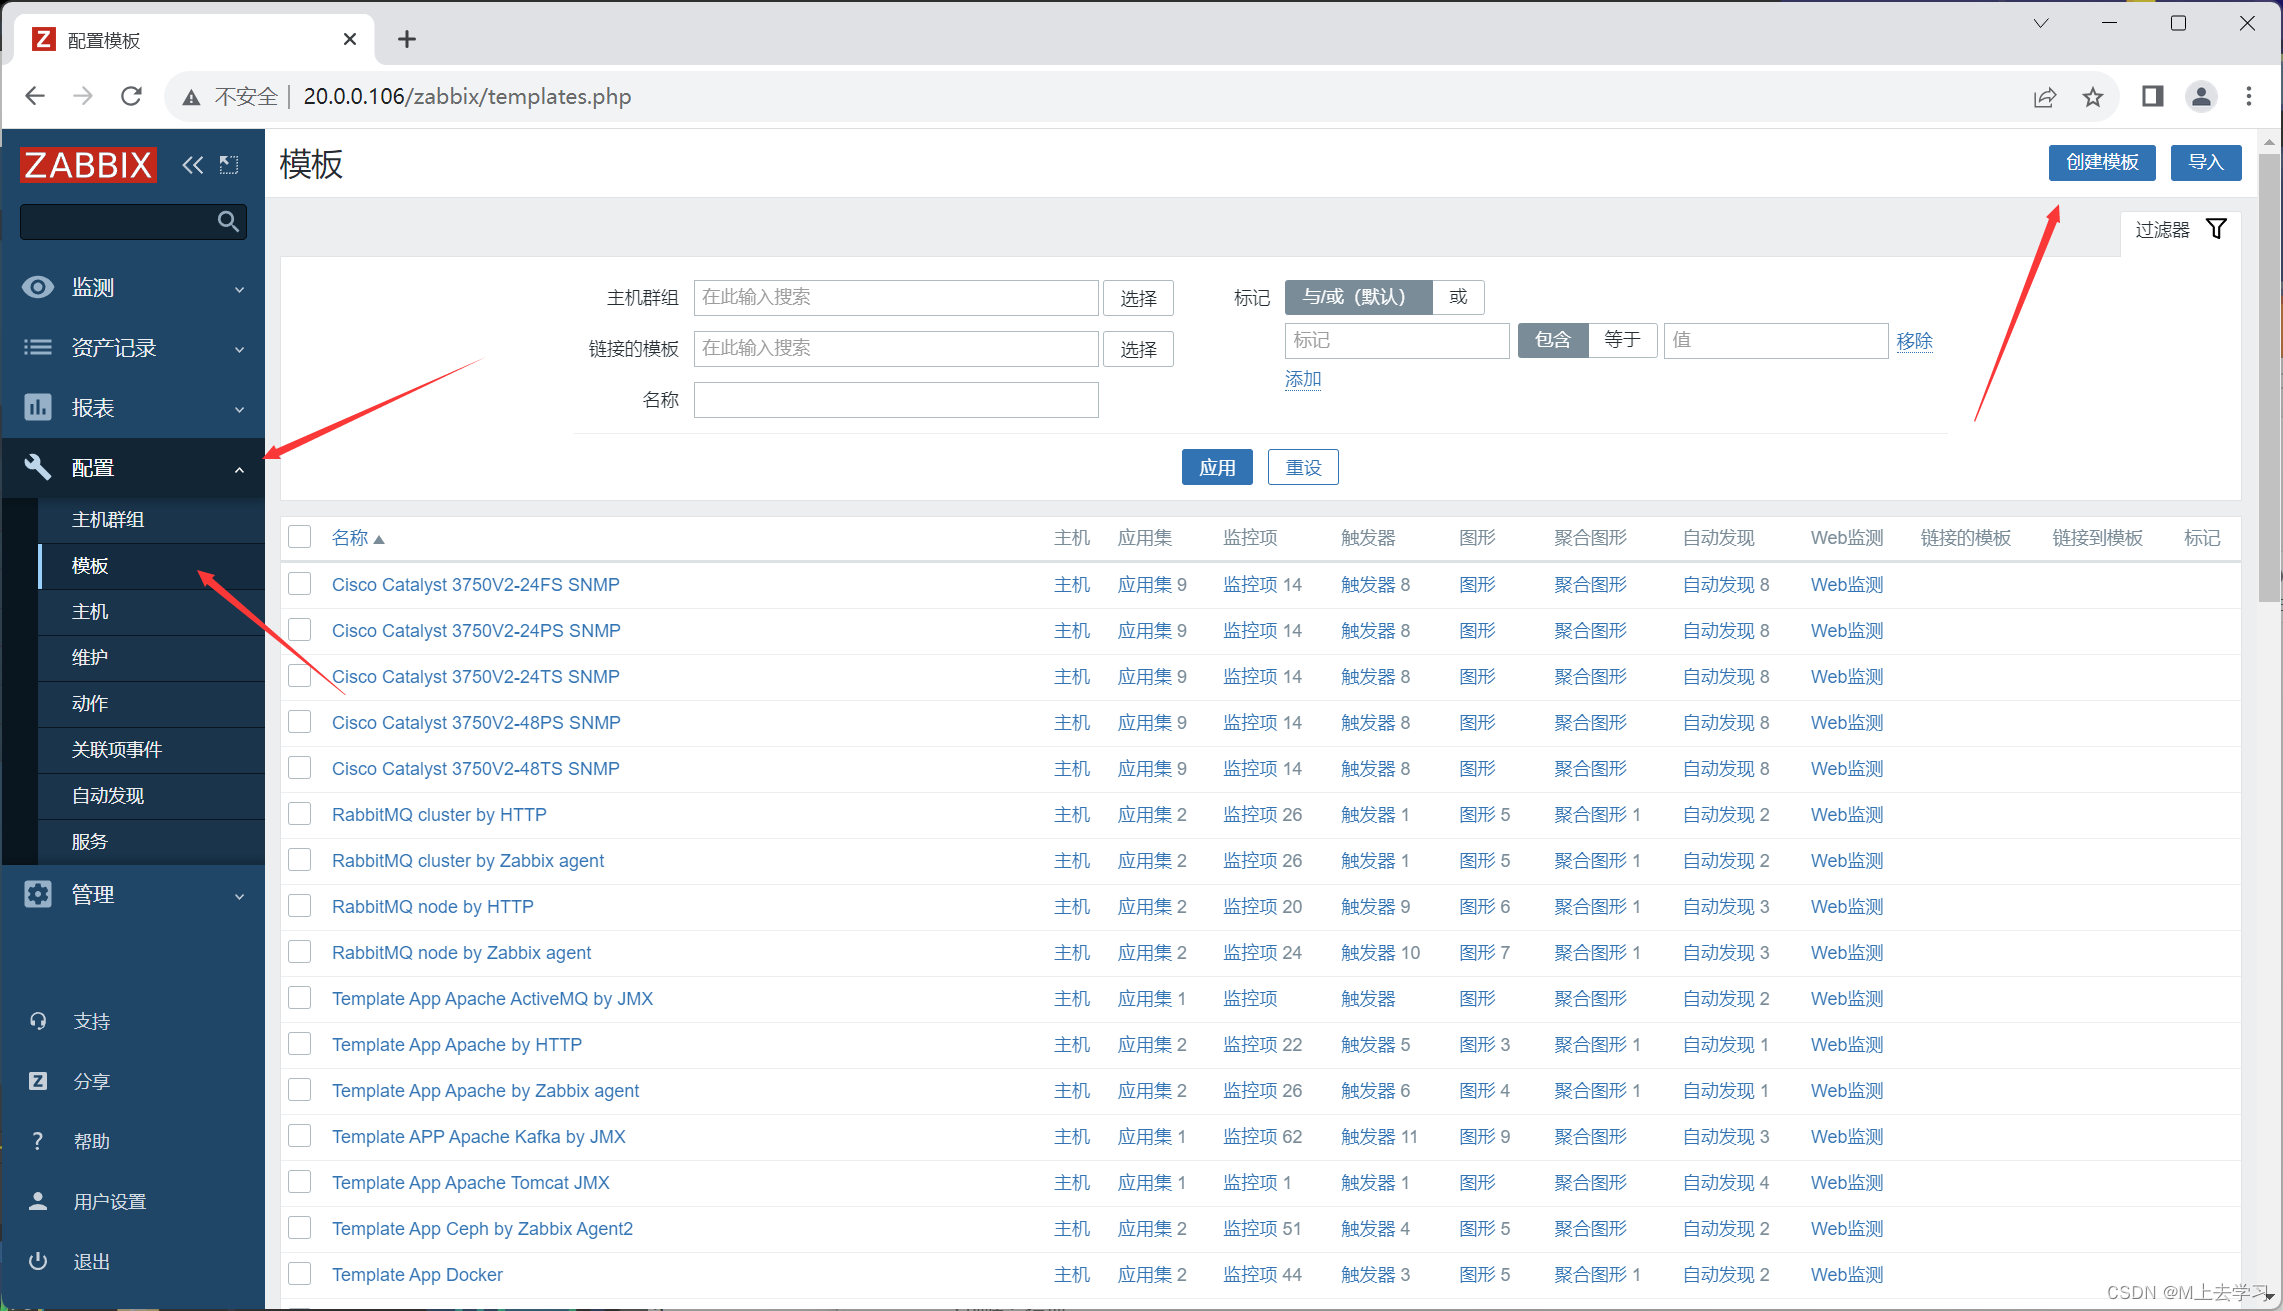Select the 与/或 (默认) tag mode

coord(1358,297)
